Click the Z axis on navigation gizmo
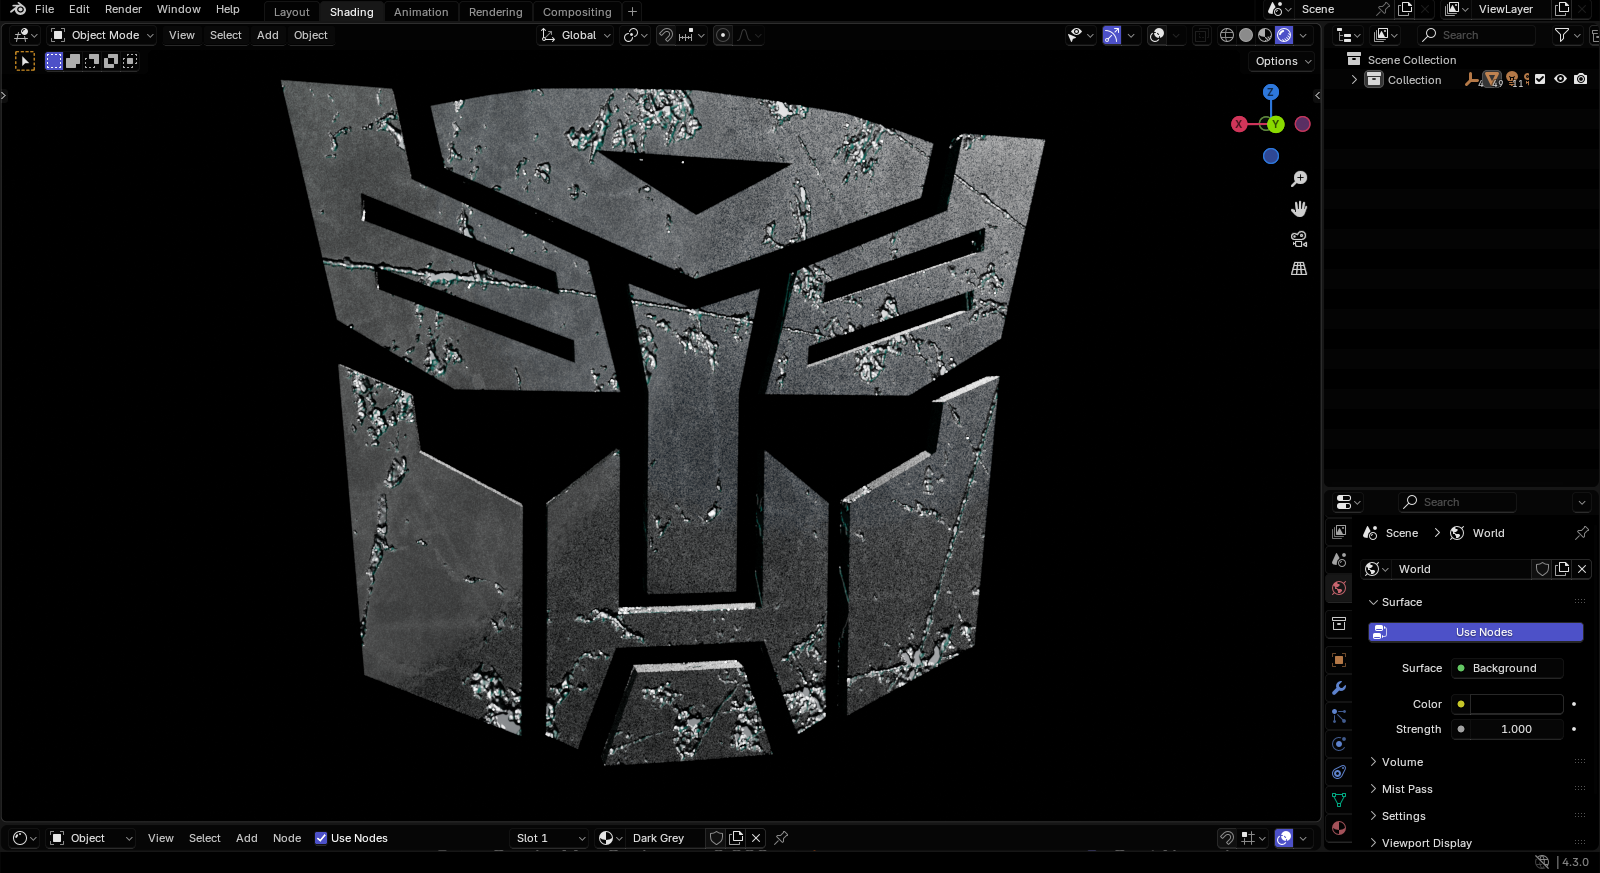 (1271, 92)
